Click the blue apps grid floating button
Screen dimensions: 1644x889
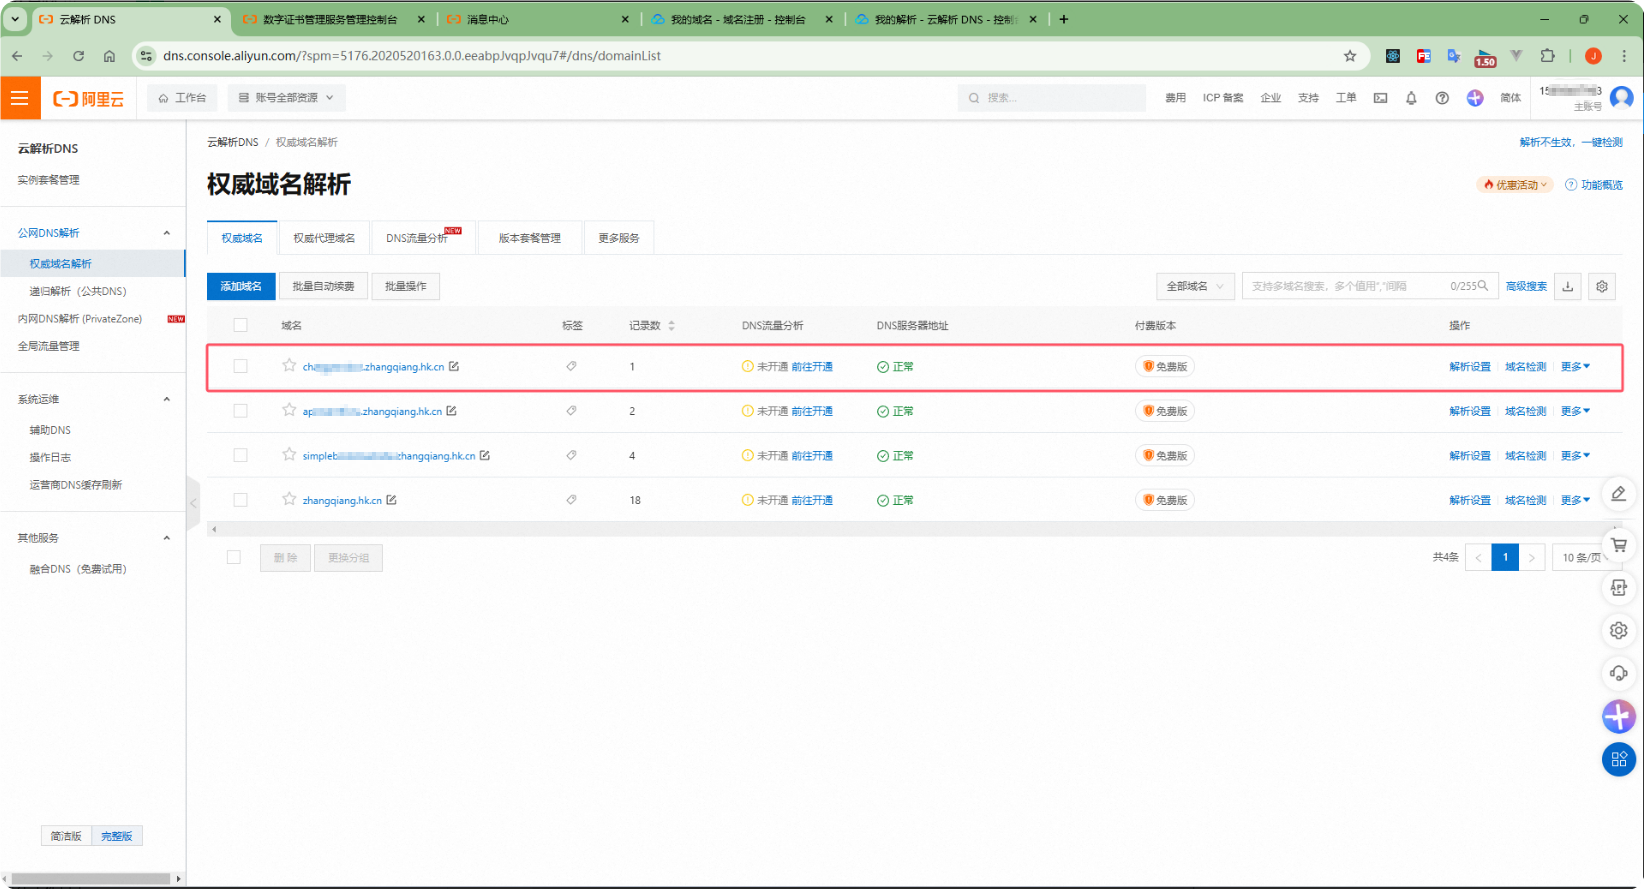tap(1619, 759)
